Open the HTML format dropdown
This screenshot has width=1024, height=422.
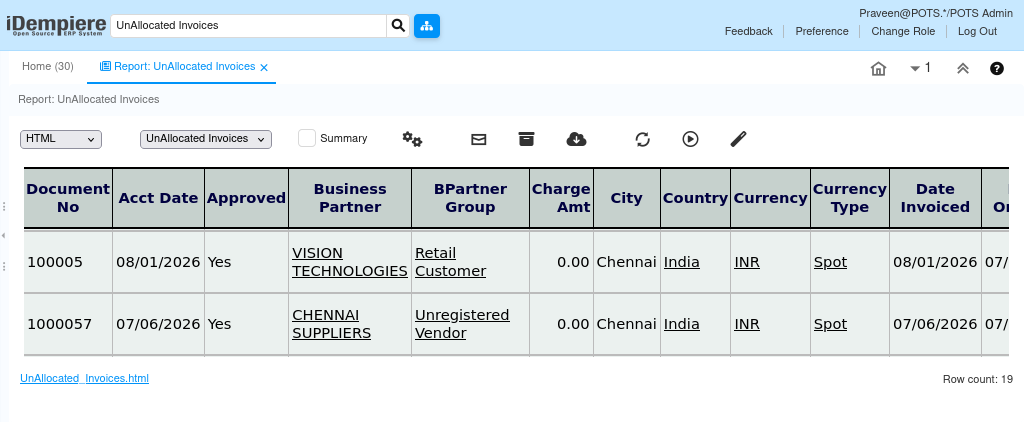(x=61, y=139)
